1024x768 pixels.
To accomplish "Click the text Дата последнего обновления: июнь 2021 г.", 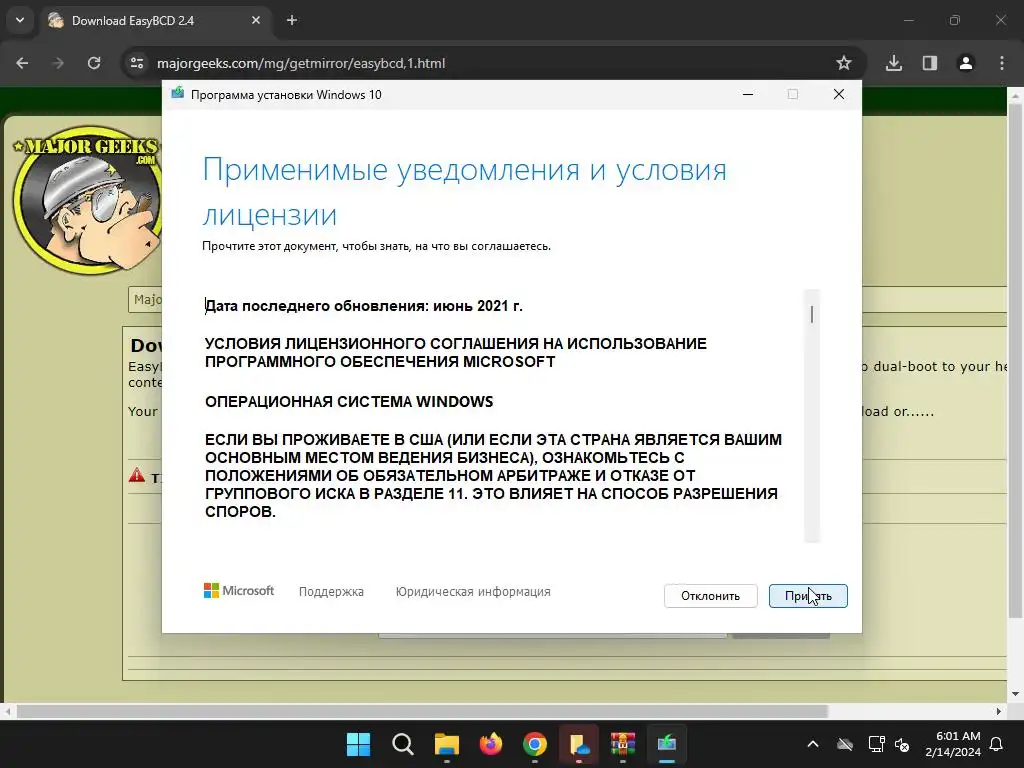I will 364,306.
